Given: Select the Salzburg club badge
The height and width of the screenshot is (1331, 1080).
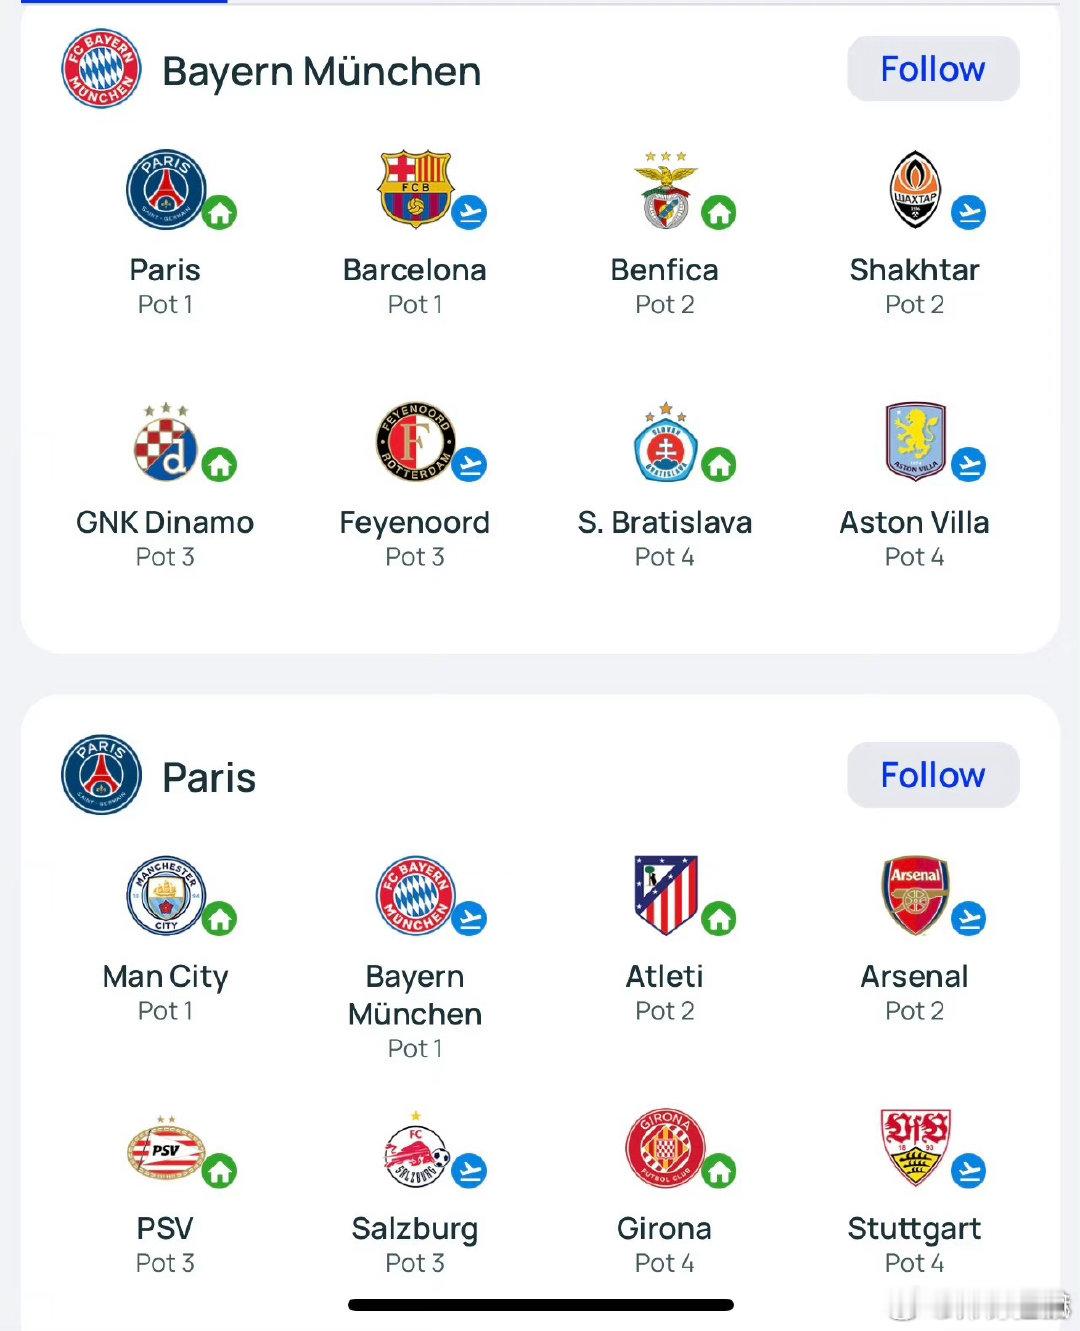Looking at the screenshot, I should (415, 1149).
